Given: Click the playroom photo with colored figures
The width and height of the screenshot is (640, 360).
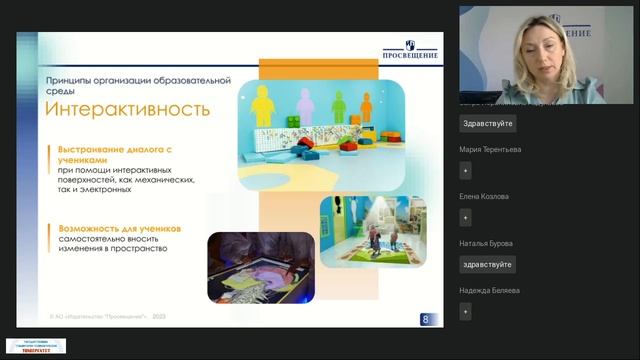Looking at the screenshot, I should click(x=322, y=136).
